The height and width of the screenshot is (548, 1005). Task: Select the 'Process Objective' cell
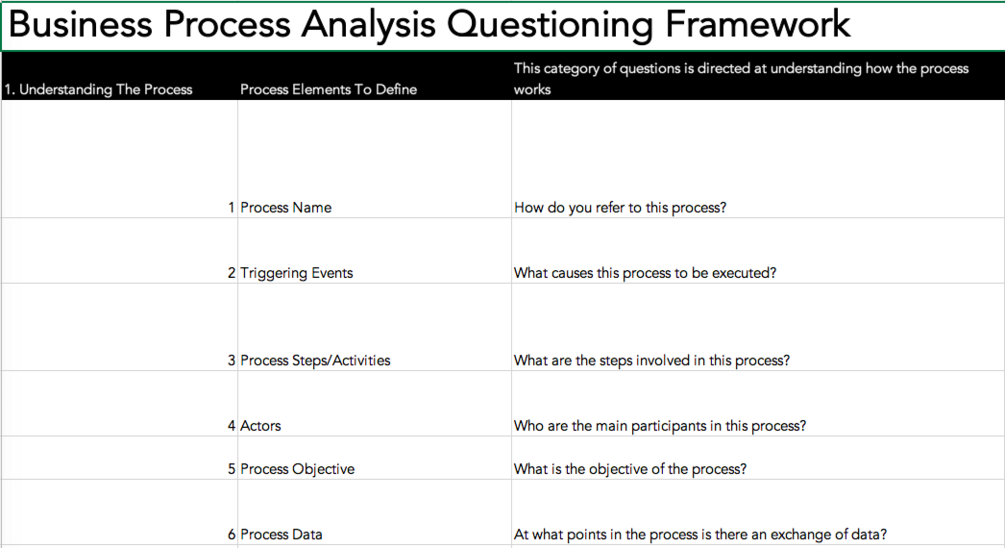coord(297,468)
